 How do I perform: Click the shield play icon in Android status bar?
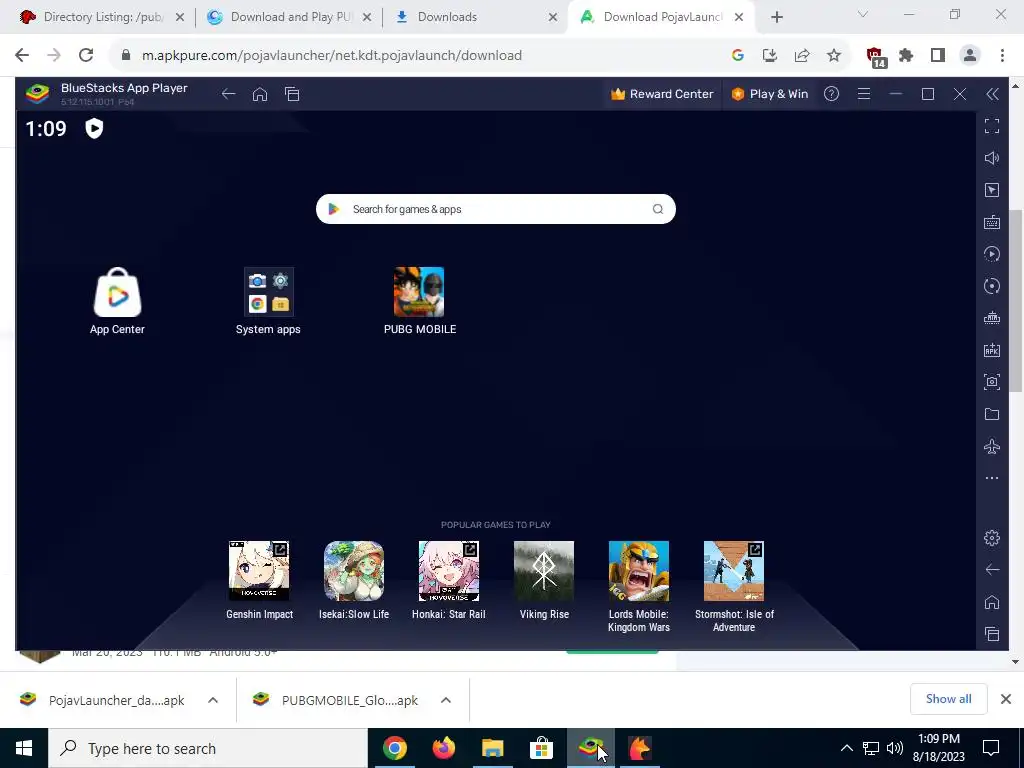(94, 128)
